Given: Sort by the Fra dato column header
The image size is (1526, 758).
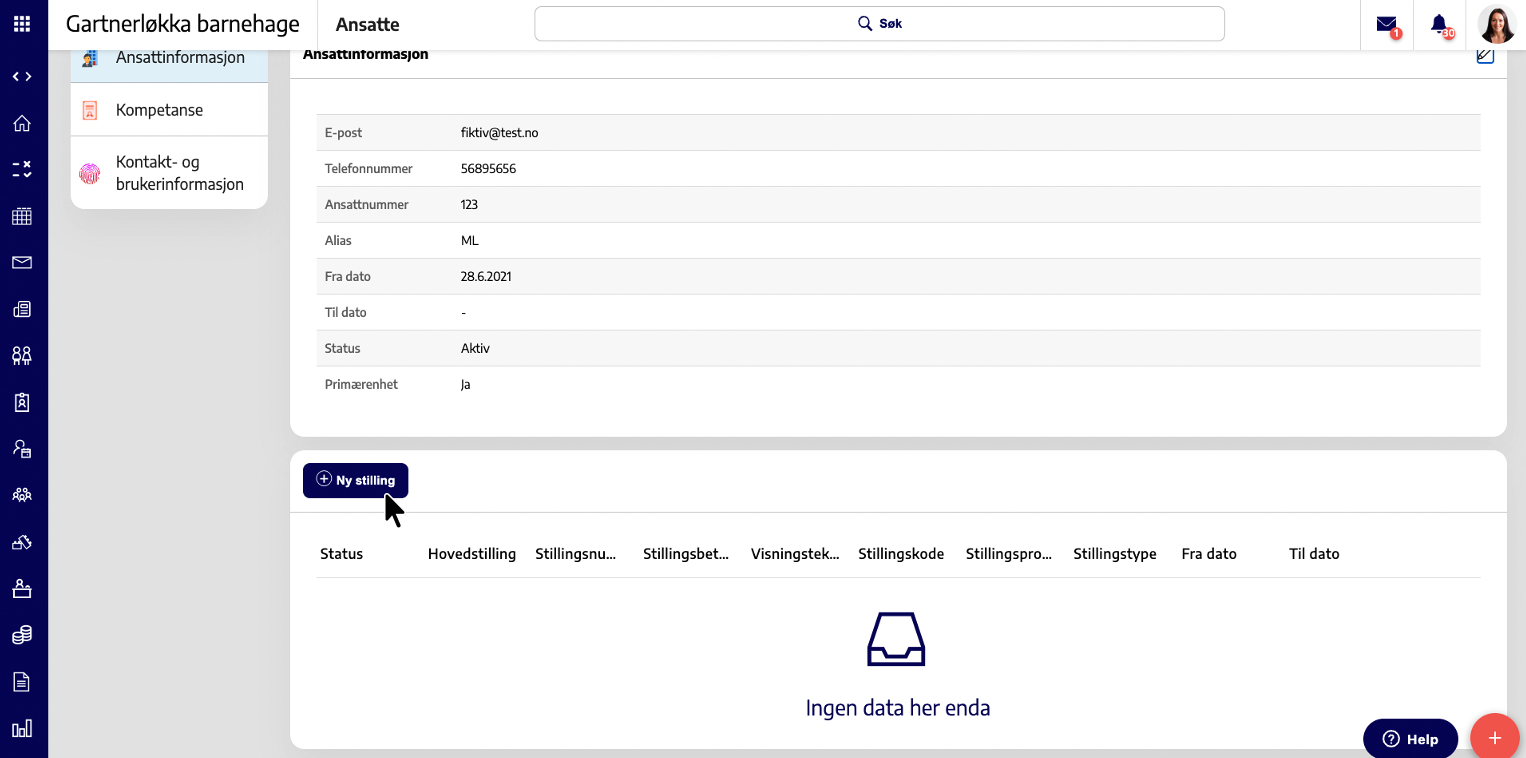Looking at the screenshot, I should 1209,554.
